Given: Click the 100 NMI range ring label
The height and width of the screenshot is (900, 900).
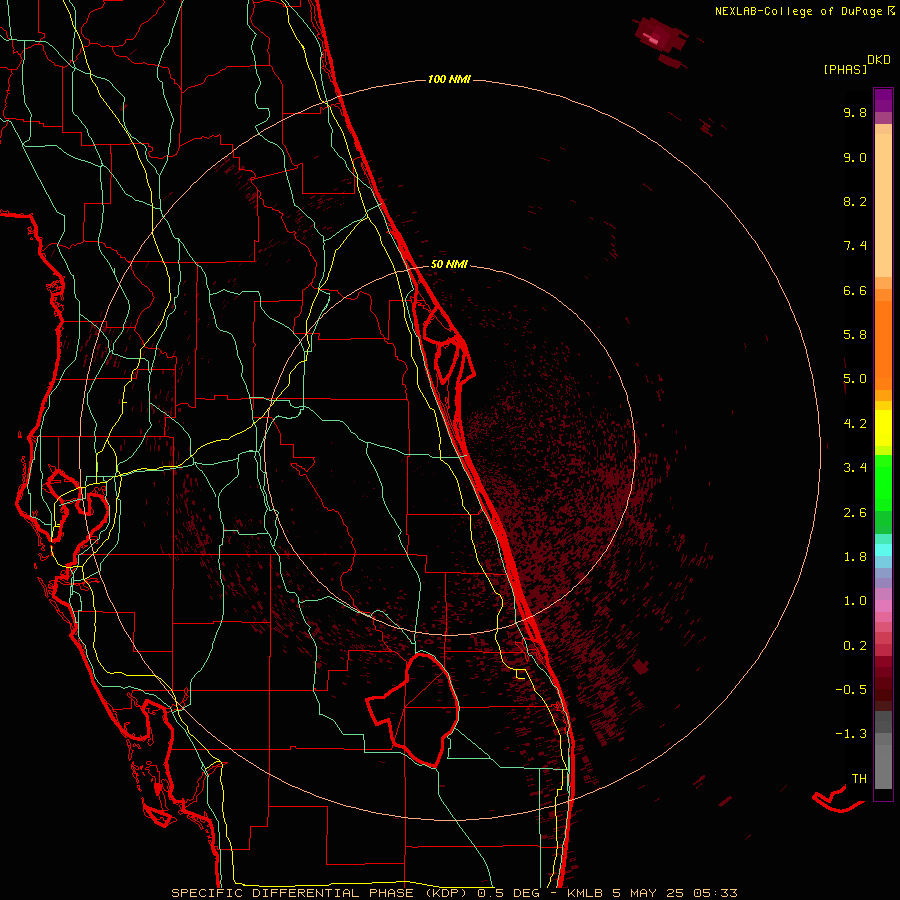Looking at the screenshot, I should [449, 79].
